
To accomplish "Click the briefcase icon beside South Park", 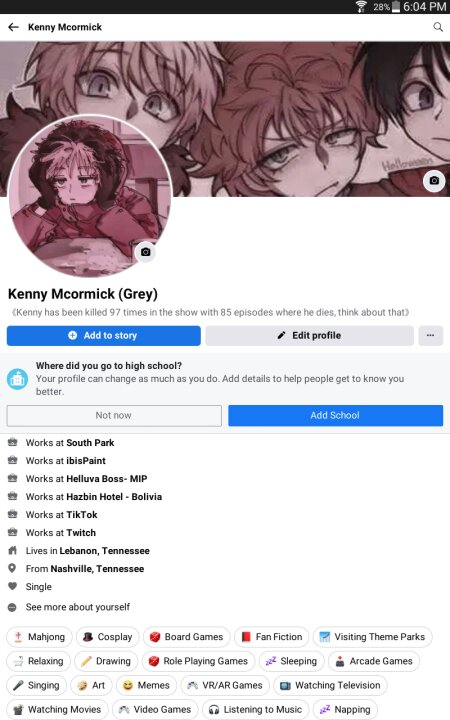I will click(x=12, y=442).
